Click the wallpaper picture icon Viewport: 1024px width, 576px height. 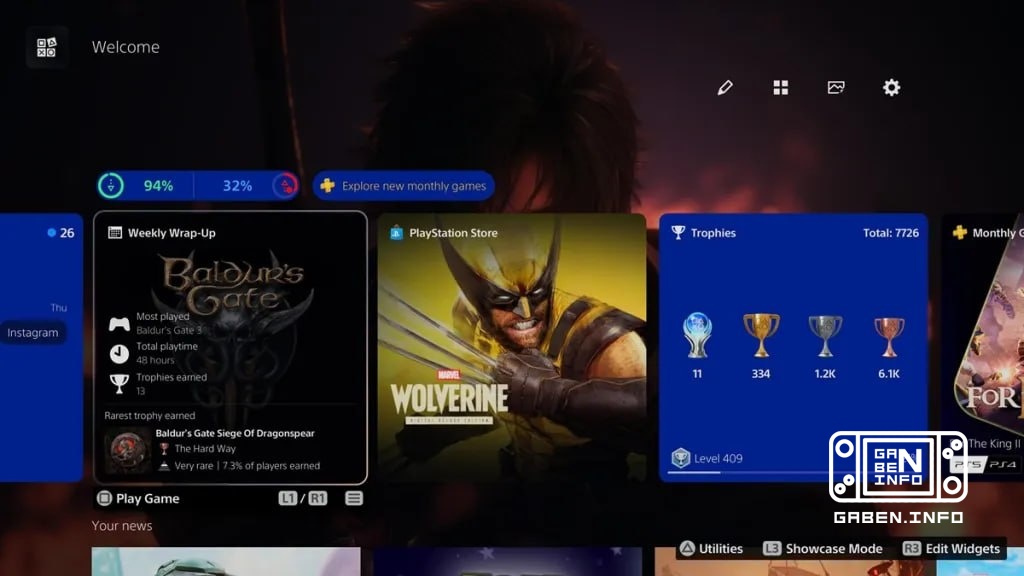click(836, 88)
